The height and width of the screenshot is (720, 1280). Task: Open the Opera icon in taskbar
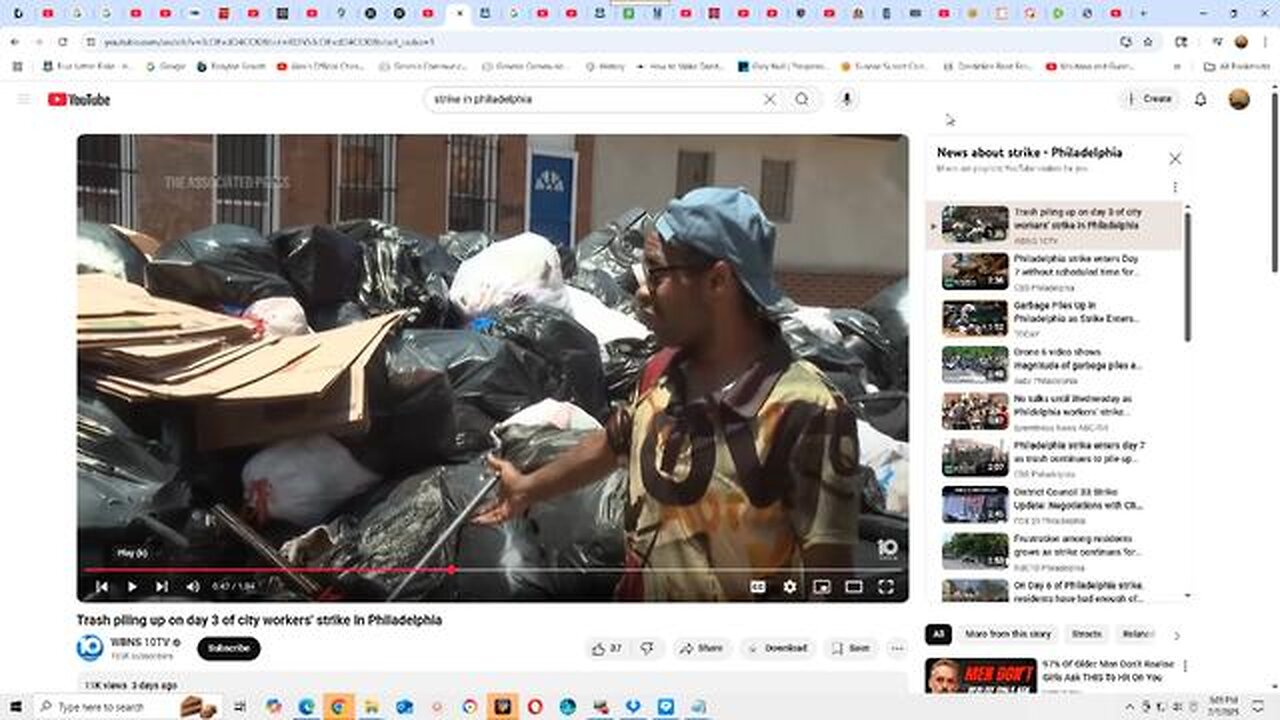click(535, 707)
